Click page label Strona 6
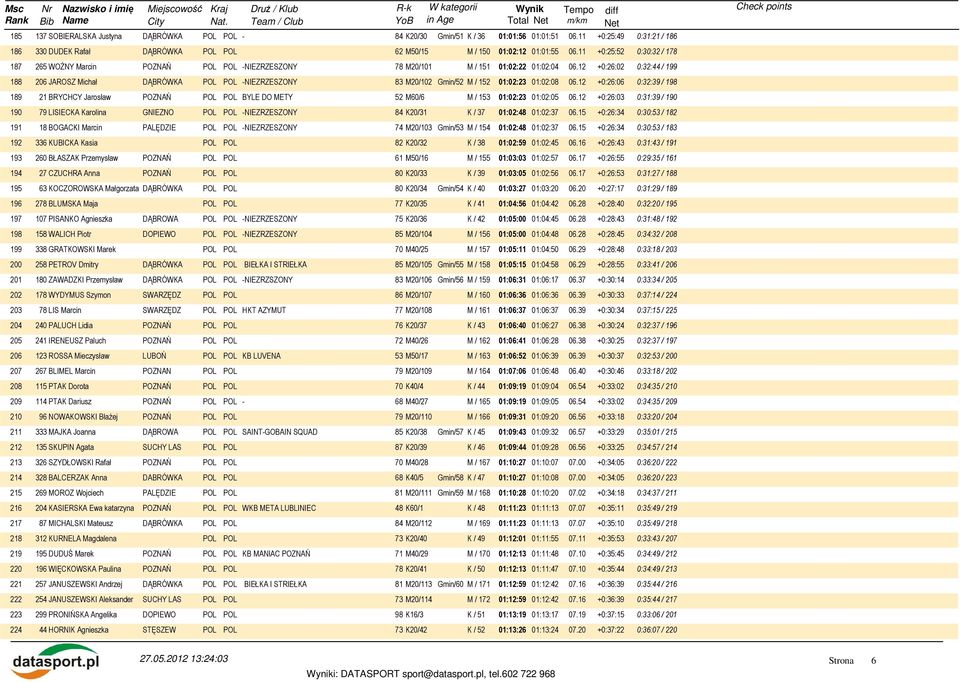 click(852, 661)
